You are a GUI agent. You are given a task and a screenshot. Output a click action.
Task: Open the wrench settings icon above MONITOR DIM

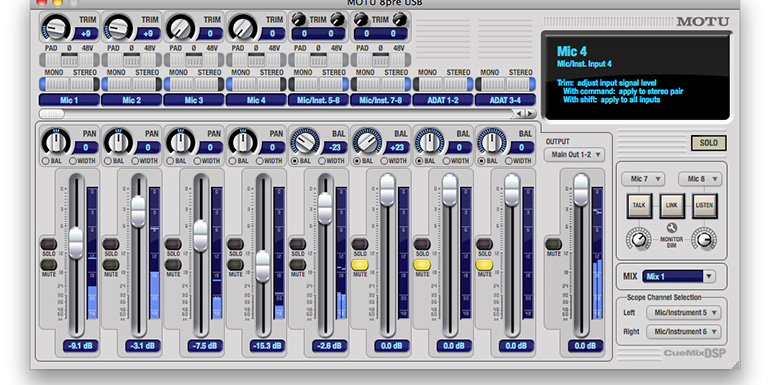click(x=671, y=227)
